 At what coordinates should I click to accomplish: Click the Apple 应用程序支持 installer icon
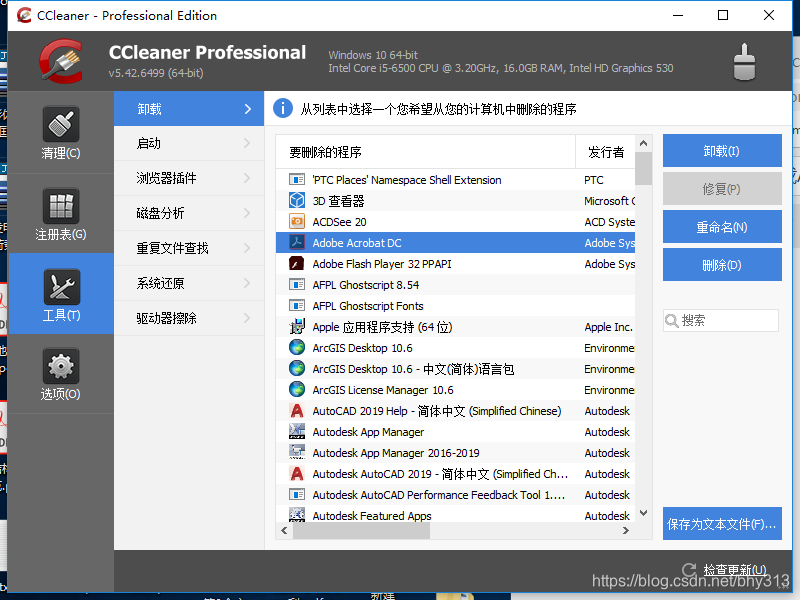[297, 327]
